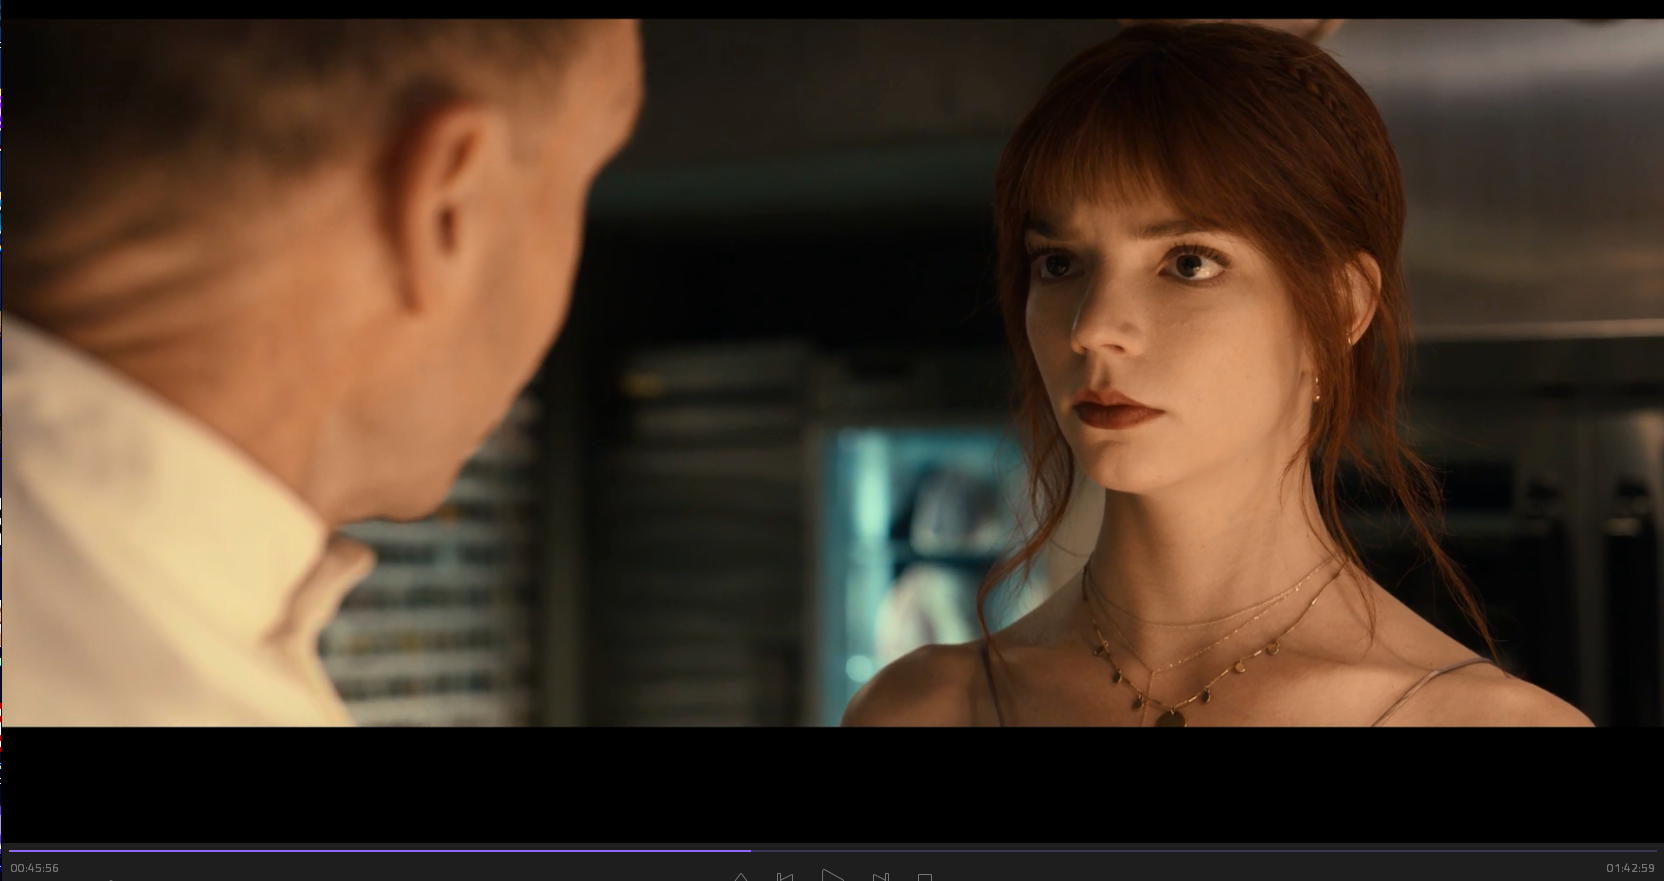This screenshot has width=1664, height=881.
Task: Click the eject/open media triangle icon
Action: (x=741, y=877)
